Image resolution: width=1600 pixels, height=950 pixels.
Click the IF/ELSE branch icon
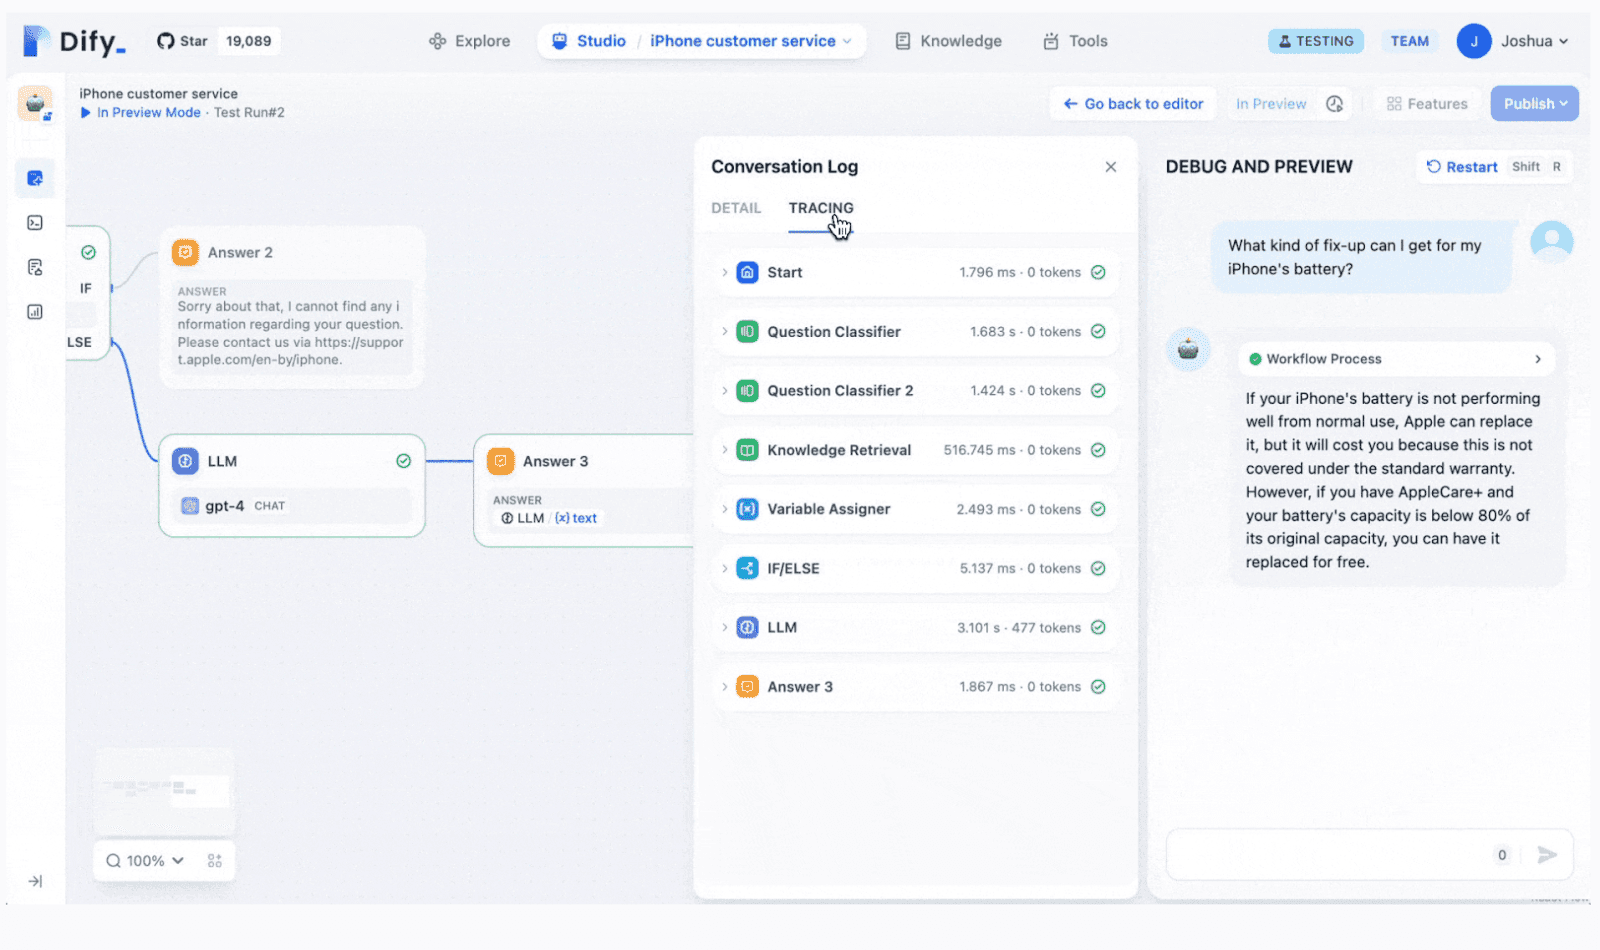(747, 568)
